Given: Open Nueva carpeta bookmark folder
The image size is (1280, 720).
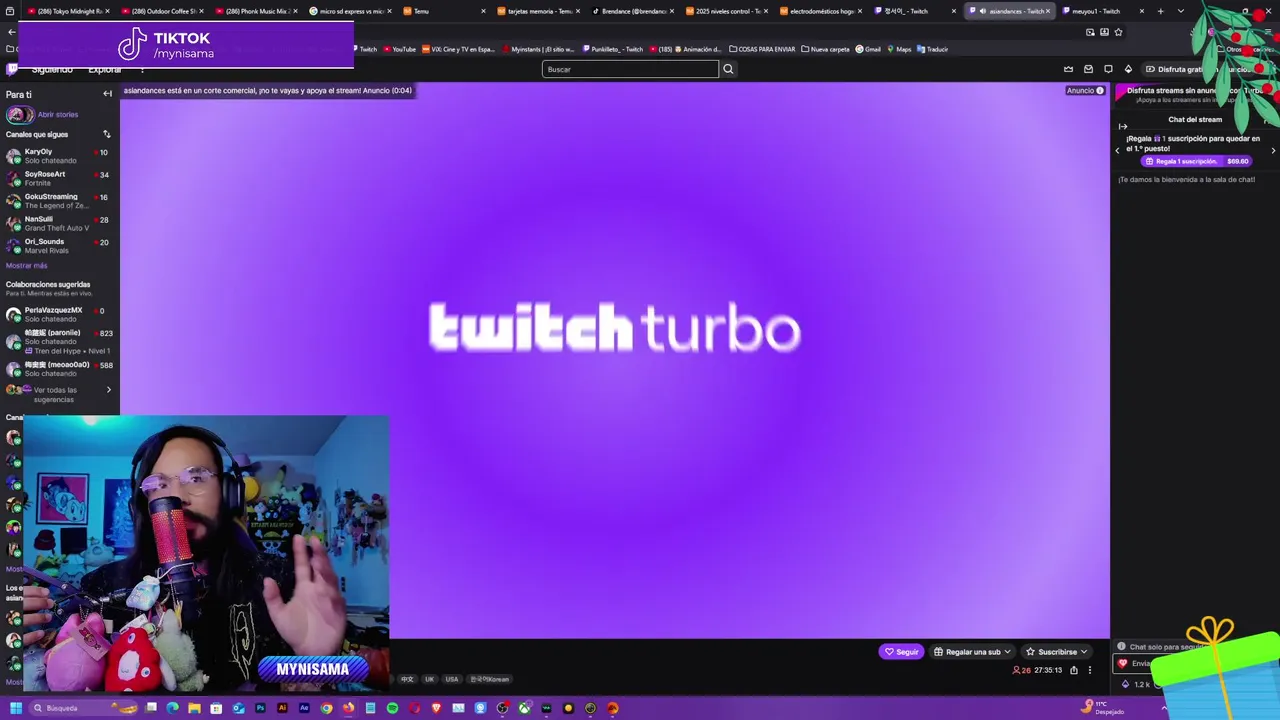Looking at the screenshot, I should (825, 49).
